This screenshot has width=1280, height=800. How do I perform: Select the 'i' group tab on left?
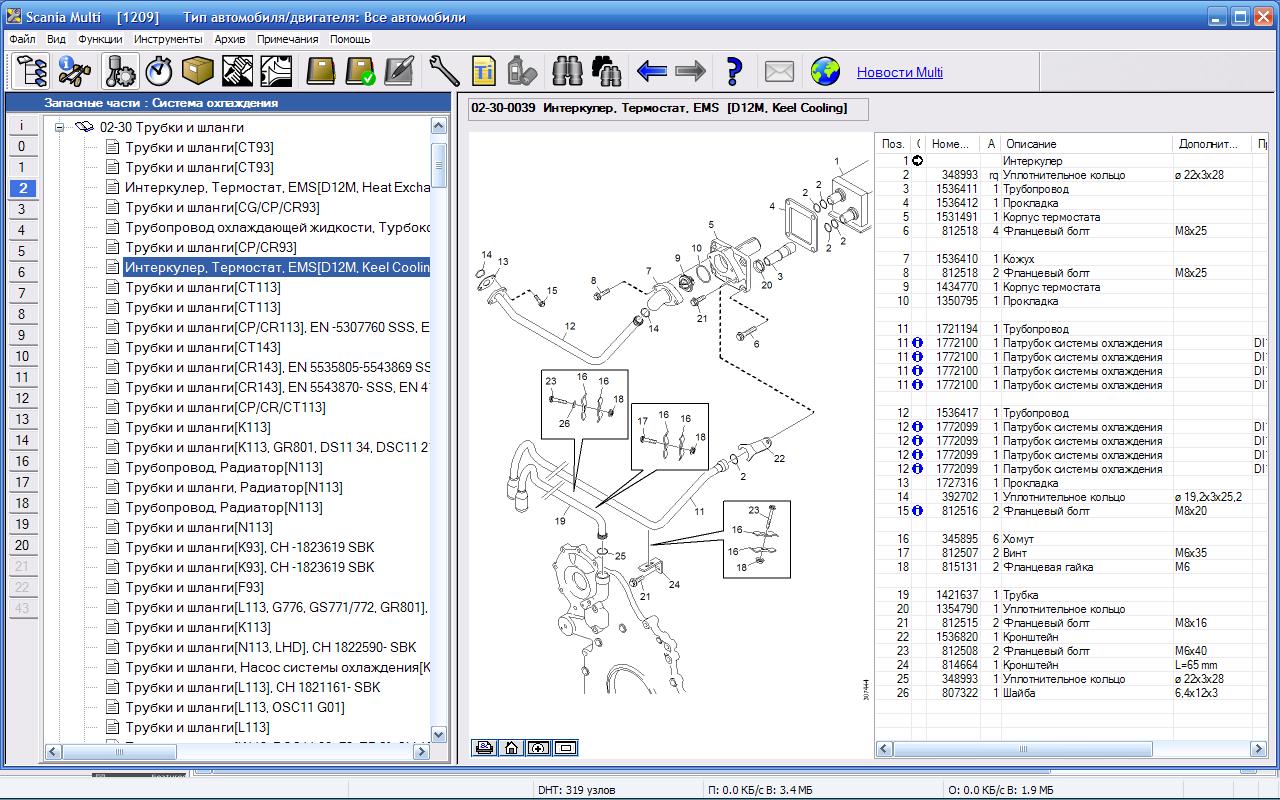(22, 126)
